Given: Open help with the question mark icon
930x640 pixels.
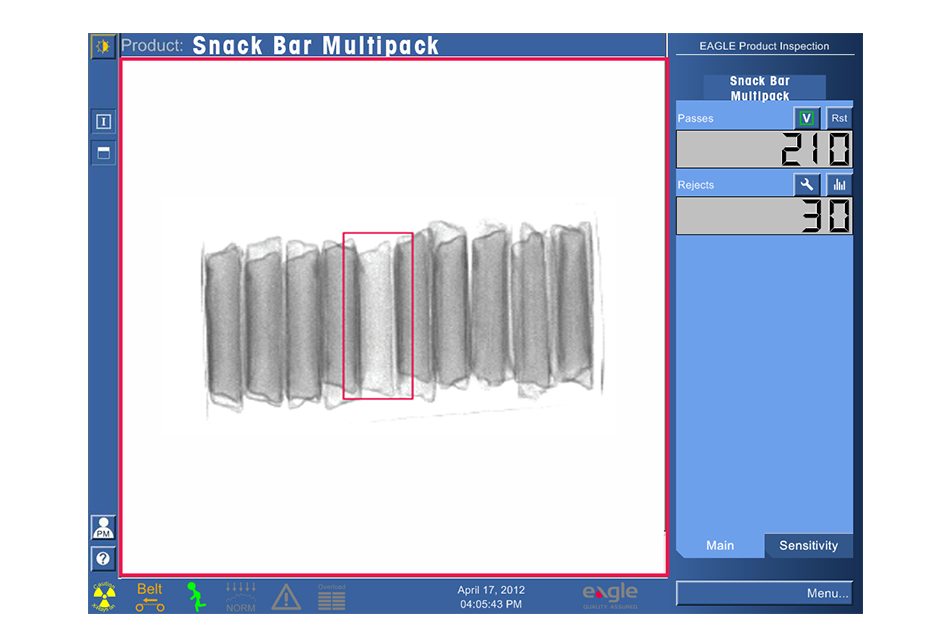Looking at the screenshot, I should coord(103,559).
